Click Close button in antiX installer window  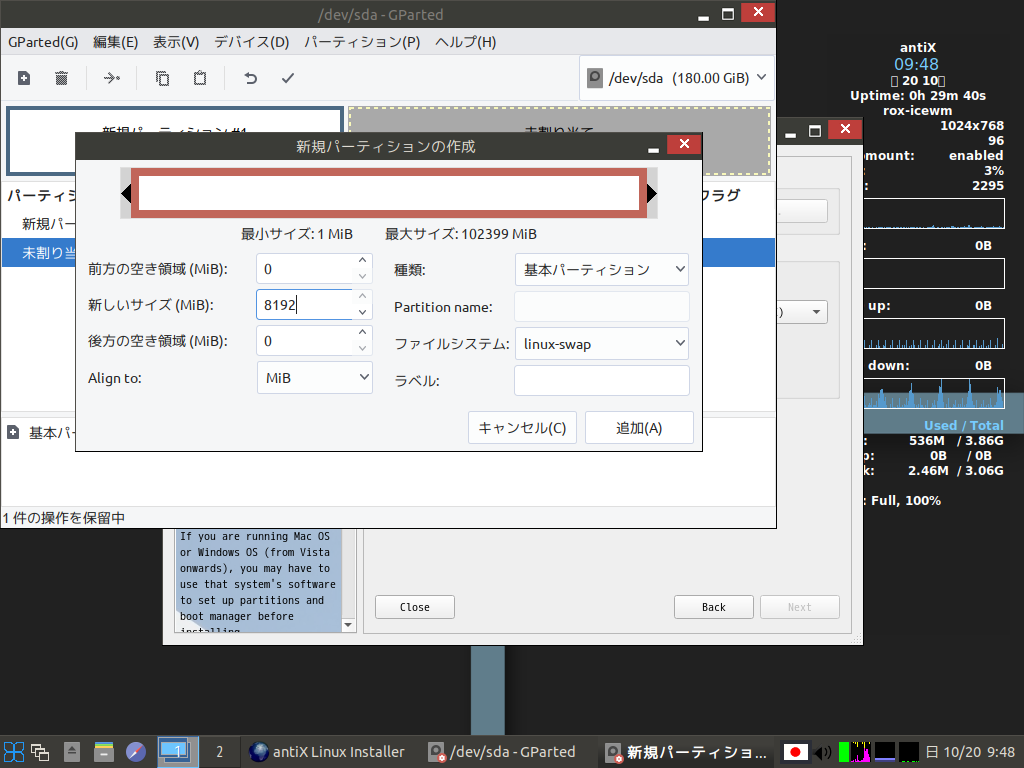point(415,607)
